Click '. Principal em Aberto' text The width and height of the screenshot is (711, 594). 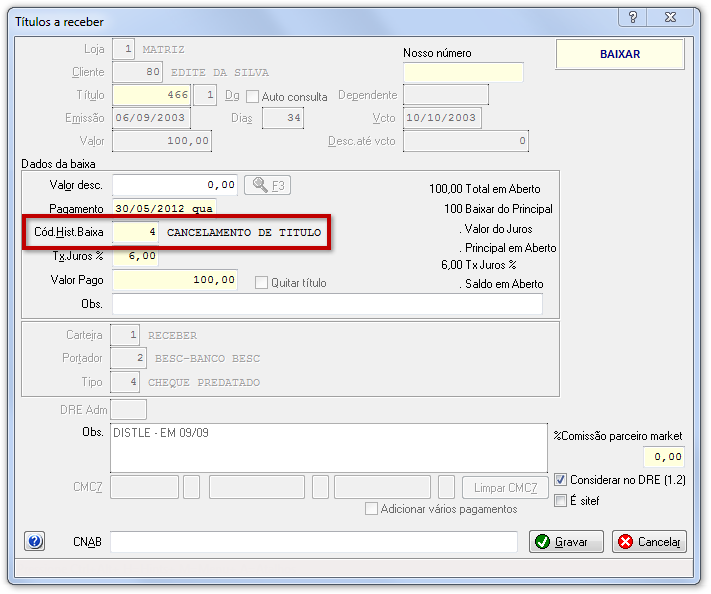507,248
